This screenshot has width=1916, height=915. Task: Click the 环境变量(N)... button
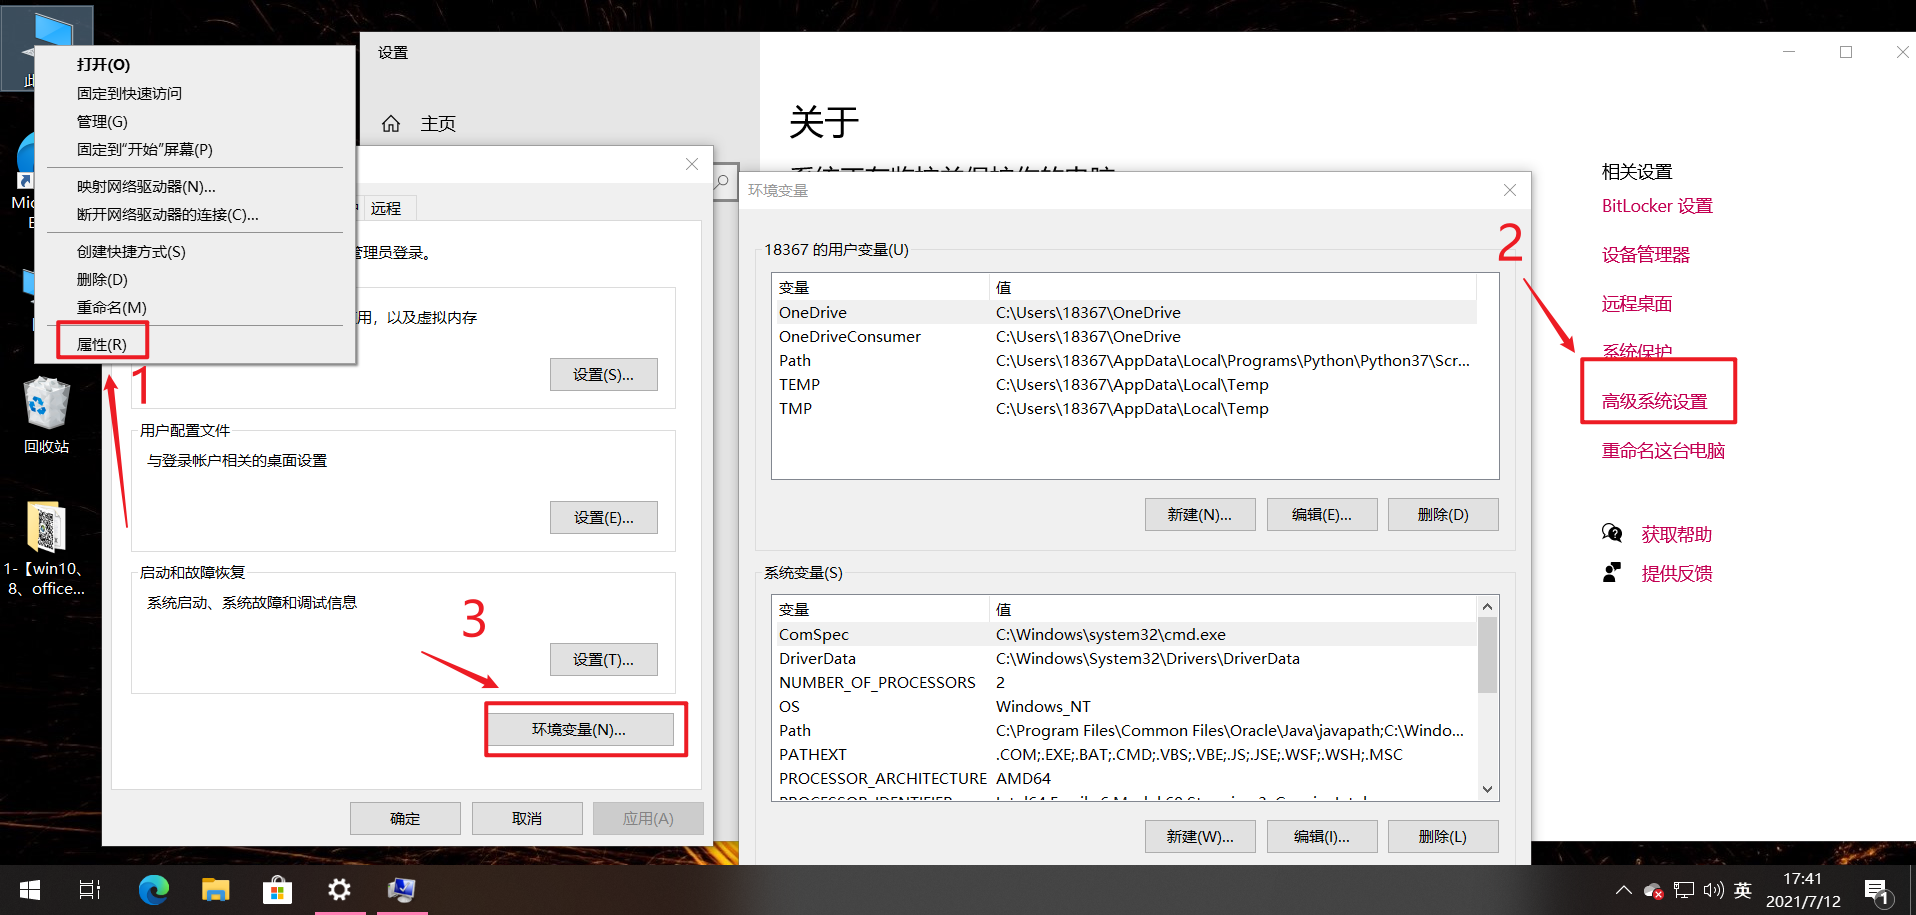pyautogui.click(x=579, y=729)
